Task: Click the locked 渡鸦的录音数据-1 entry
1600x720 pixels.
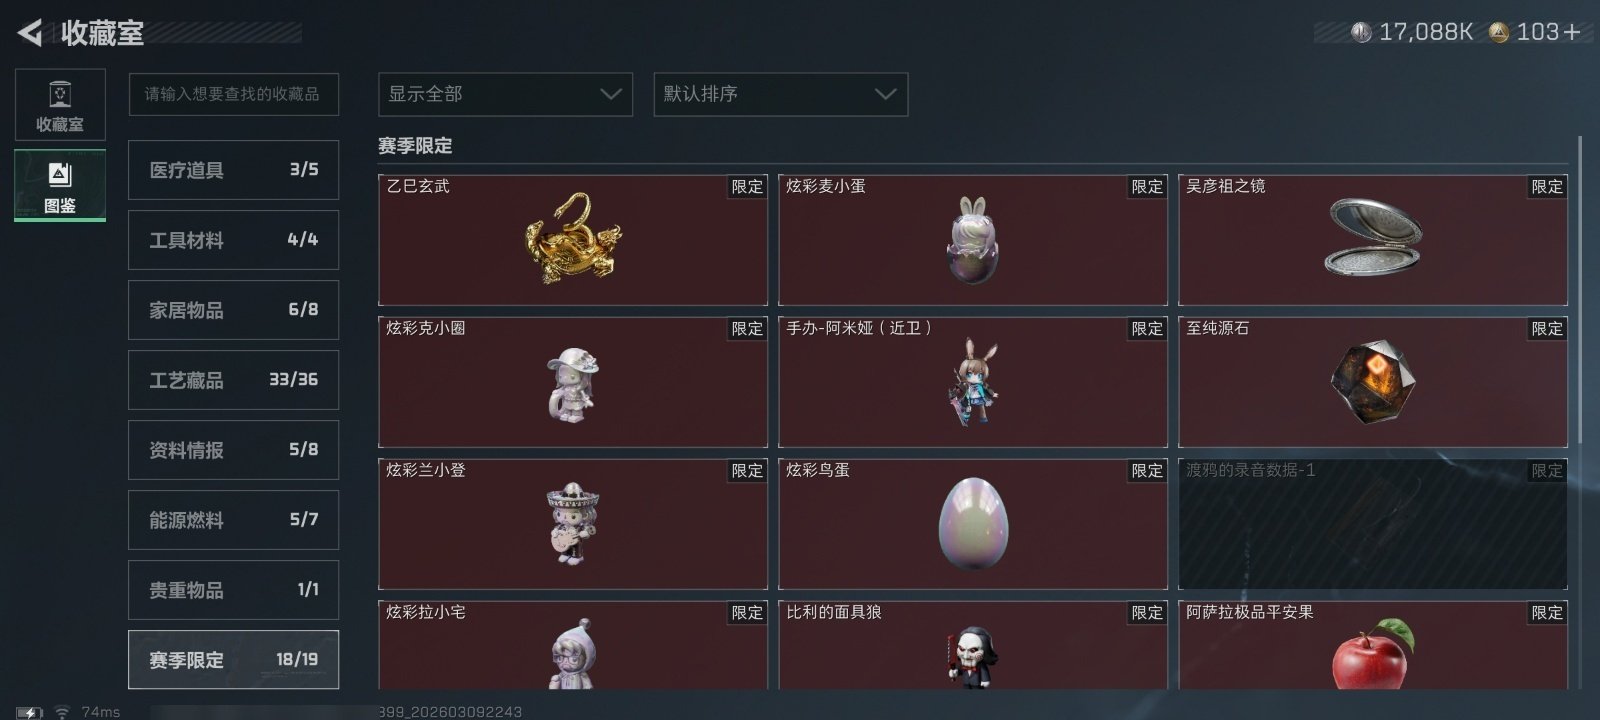Action: 1373,524
